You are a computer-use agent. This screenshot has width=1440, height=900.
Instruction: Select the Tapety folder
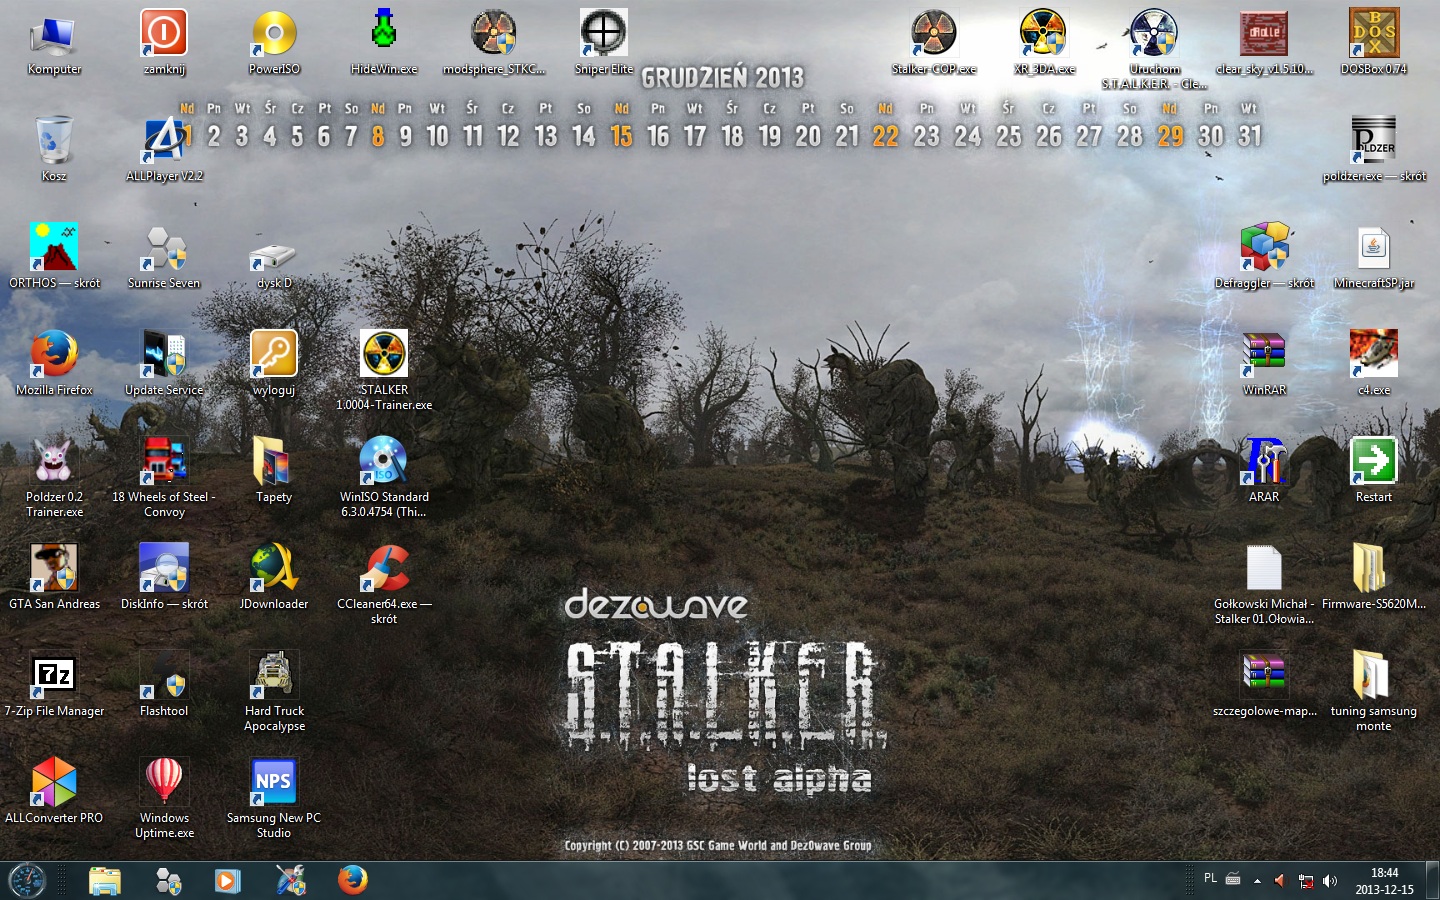click(x=274, y=471)
